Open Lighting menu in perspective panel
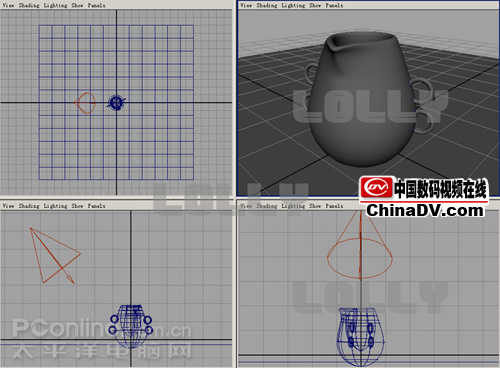500x368 pixels. (x=293, y=5)
